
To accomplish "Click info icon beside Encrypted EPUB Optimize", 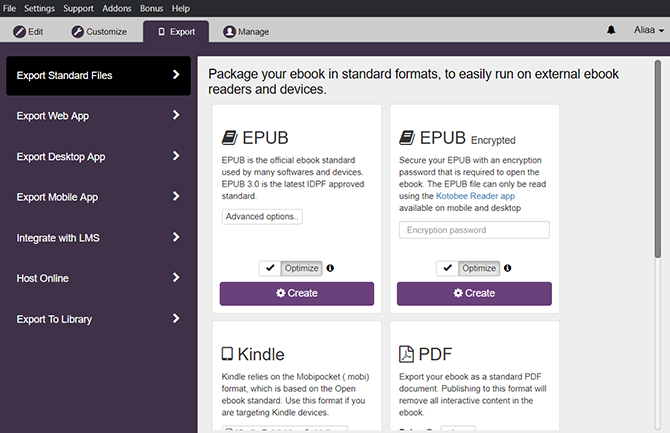I will click(x=507, y=268).
